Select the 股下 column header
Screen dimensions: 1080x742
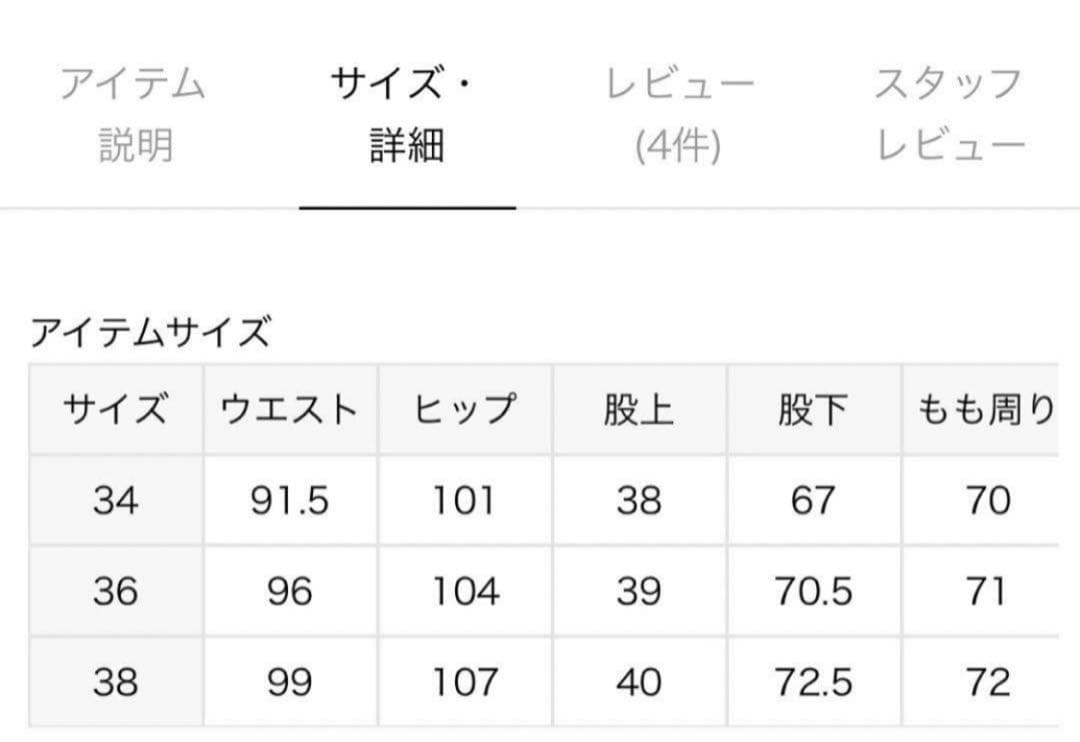pos(815,407)
